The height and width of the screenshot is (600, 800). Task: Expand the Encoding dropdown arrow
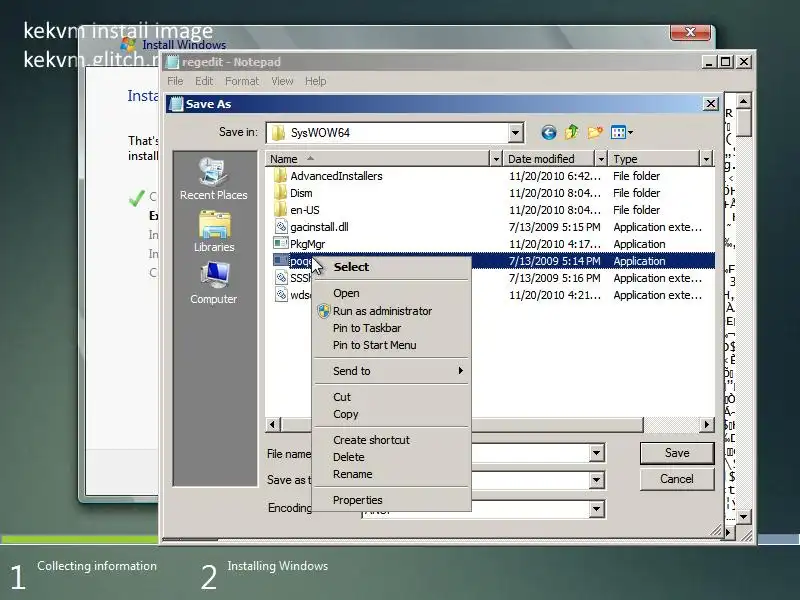click(596, 509)
